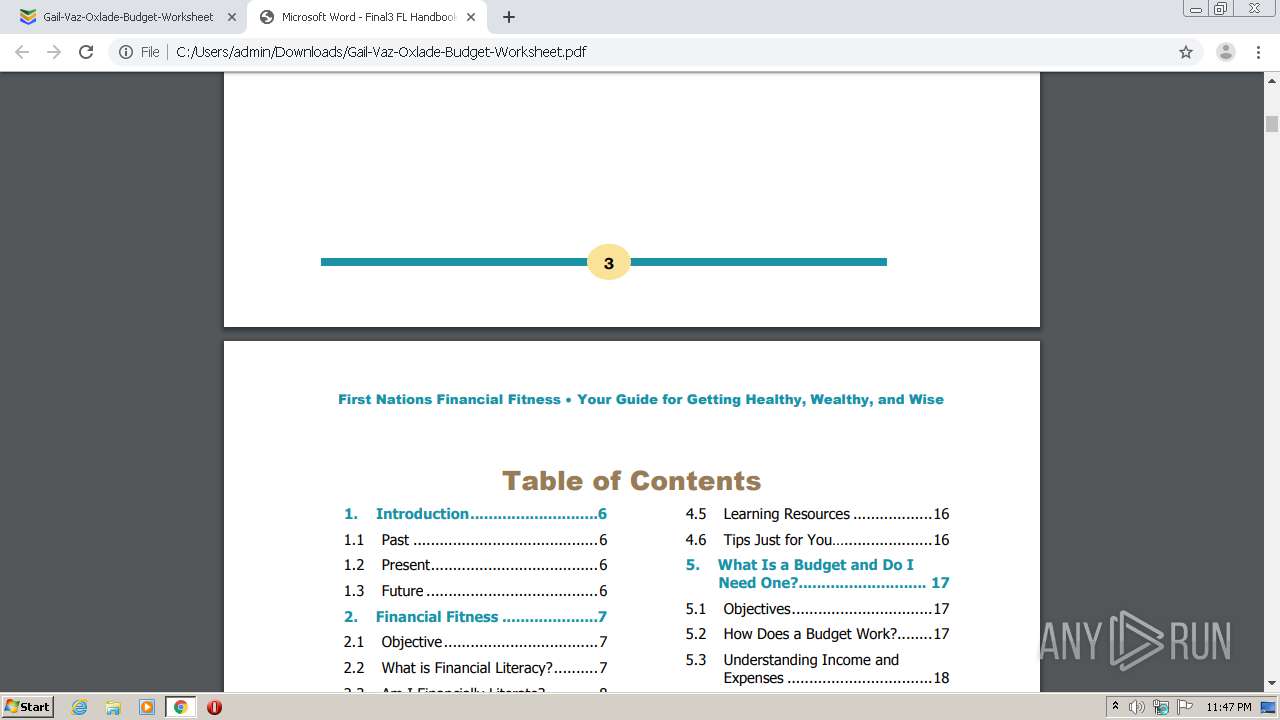The height and width of the screenshot is (720, 1280).
Task: Jump to the Introduction section entry
Action: (476, 514)
